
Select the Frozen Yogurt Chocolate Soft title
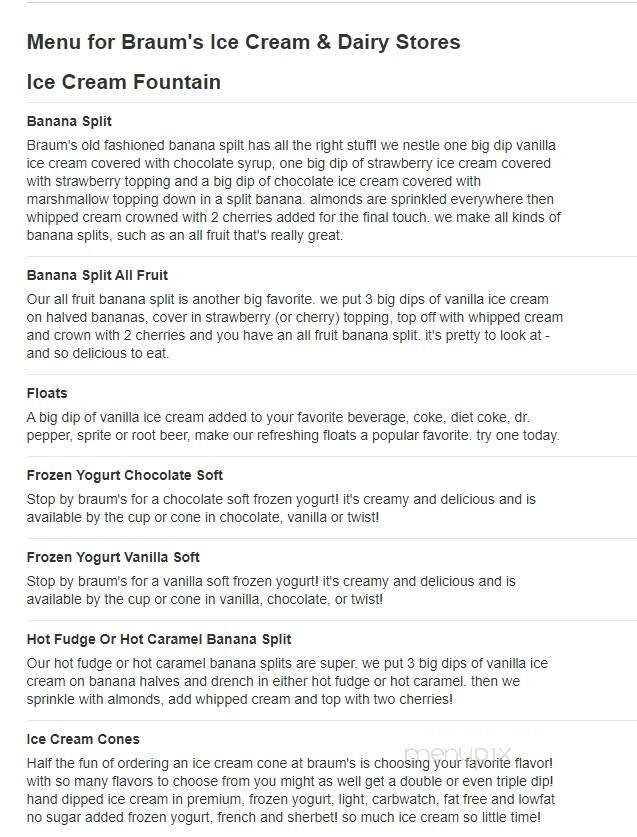pyautogui.click(x=125, y=475)
